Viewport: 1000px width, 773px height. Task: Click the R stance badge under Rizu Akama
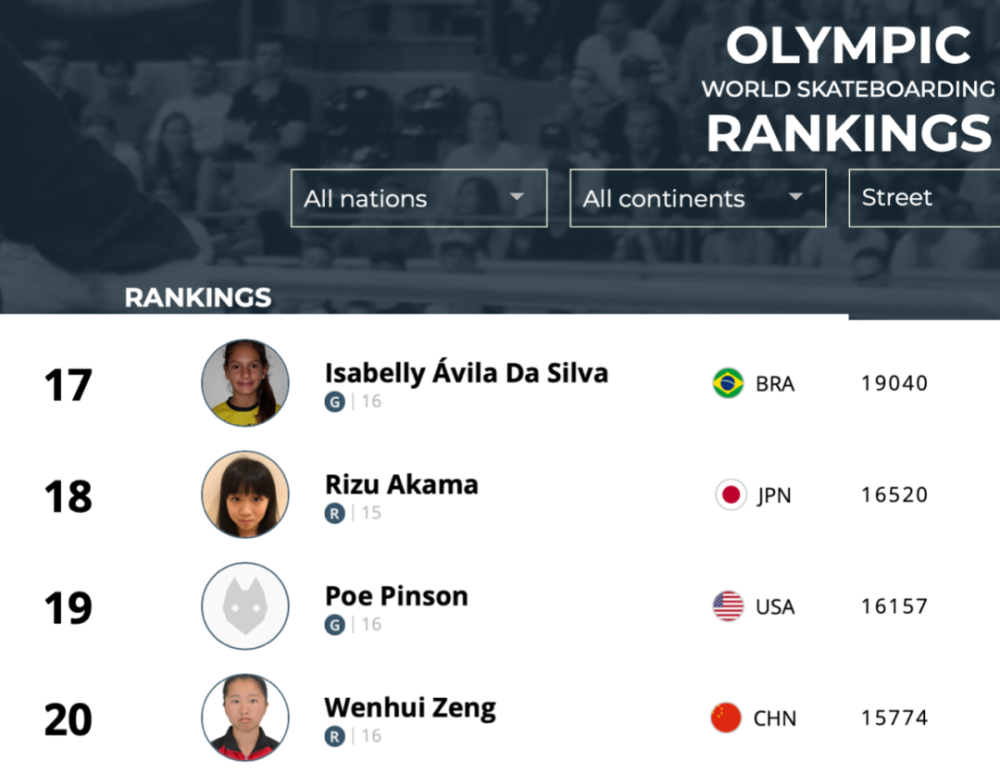tap(334, 513)
